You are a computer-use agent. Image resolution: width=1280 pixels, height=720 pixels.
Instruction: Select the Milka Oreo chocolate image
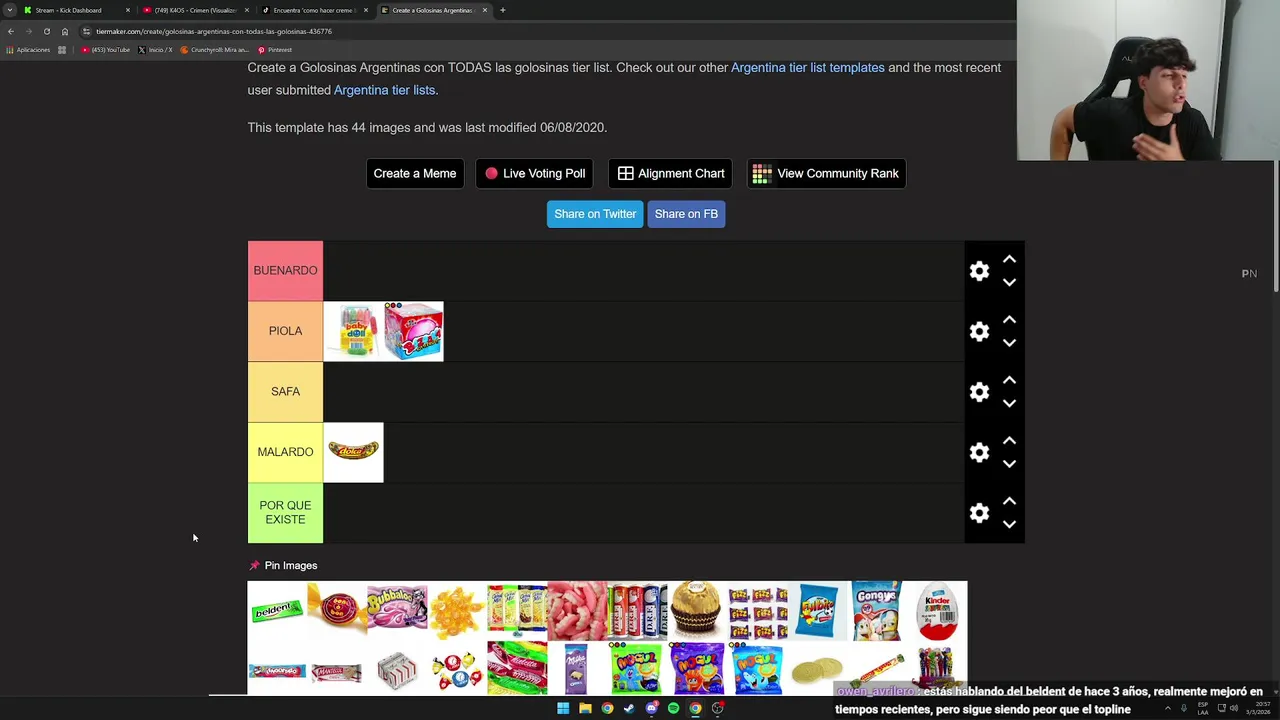(577, 669)
